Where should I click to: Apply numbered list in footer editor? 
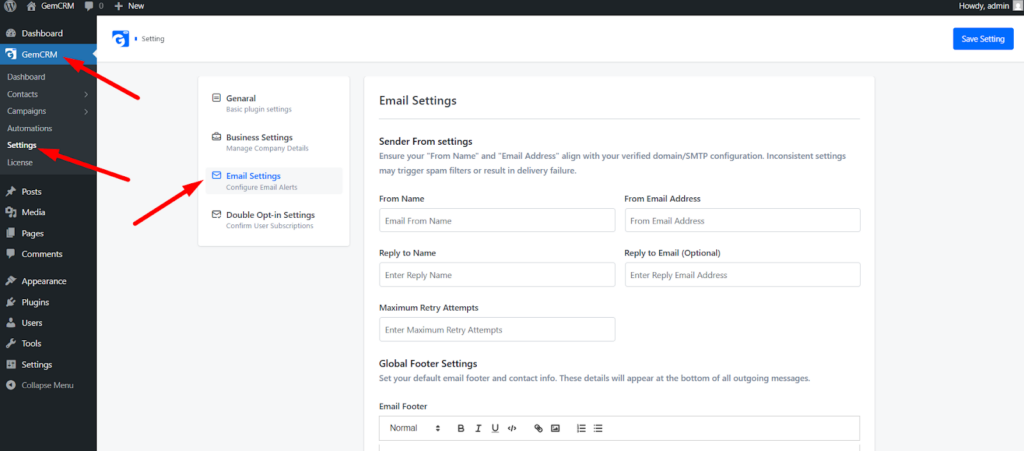pos(581,429)
